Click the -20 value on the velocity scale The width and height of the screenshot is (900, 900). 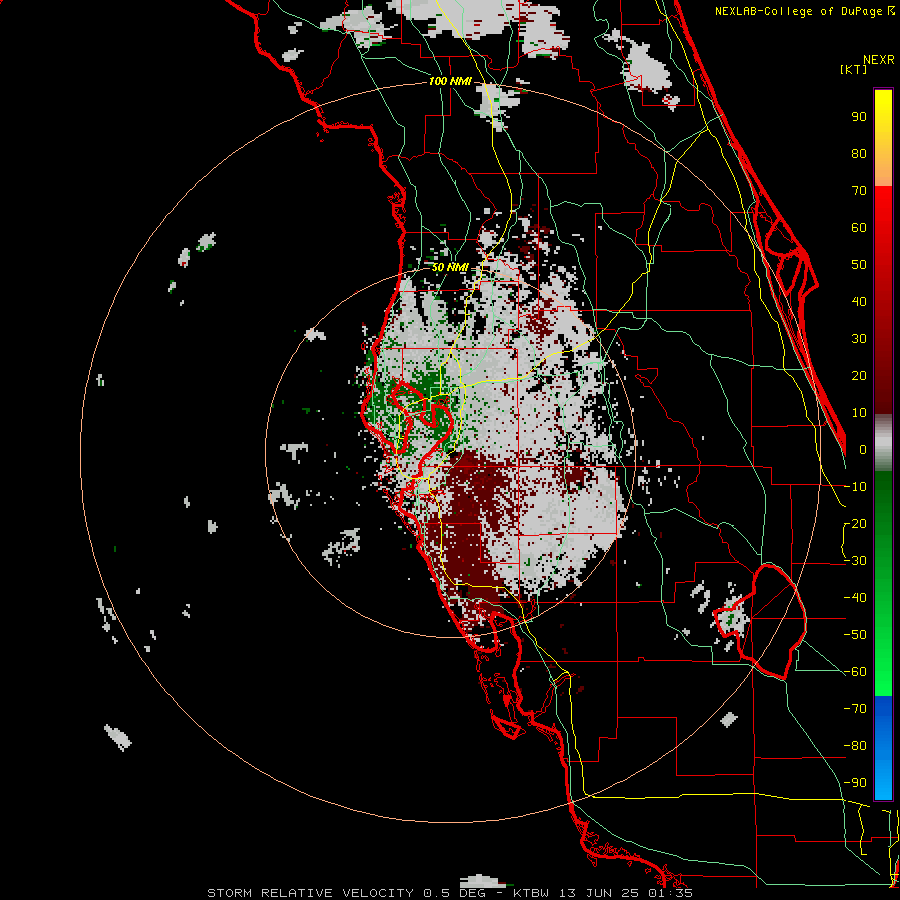(855, 523)
